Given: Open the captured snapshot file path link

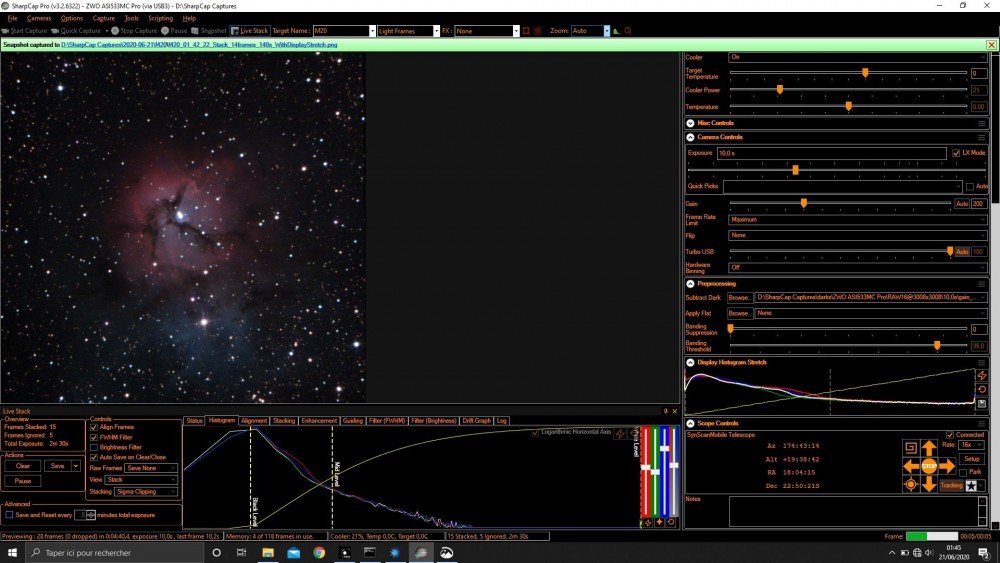Looking at the screenshot, I should 199,45.
